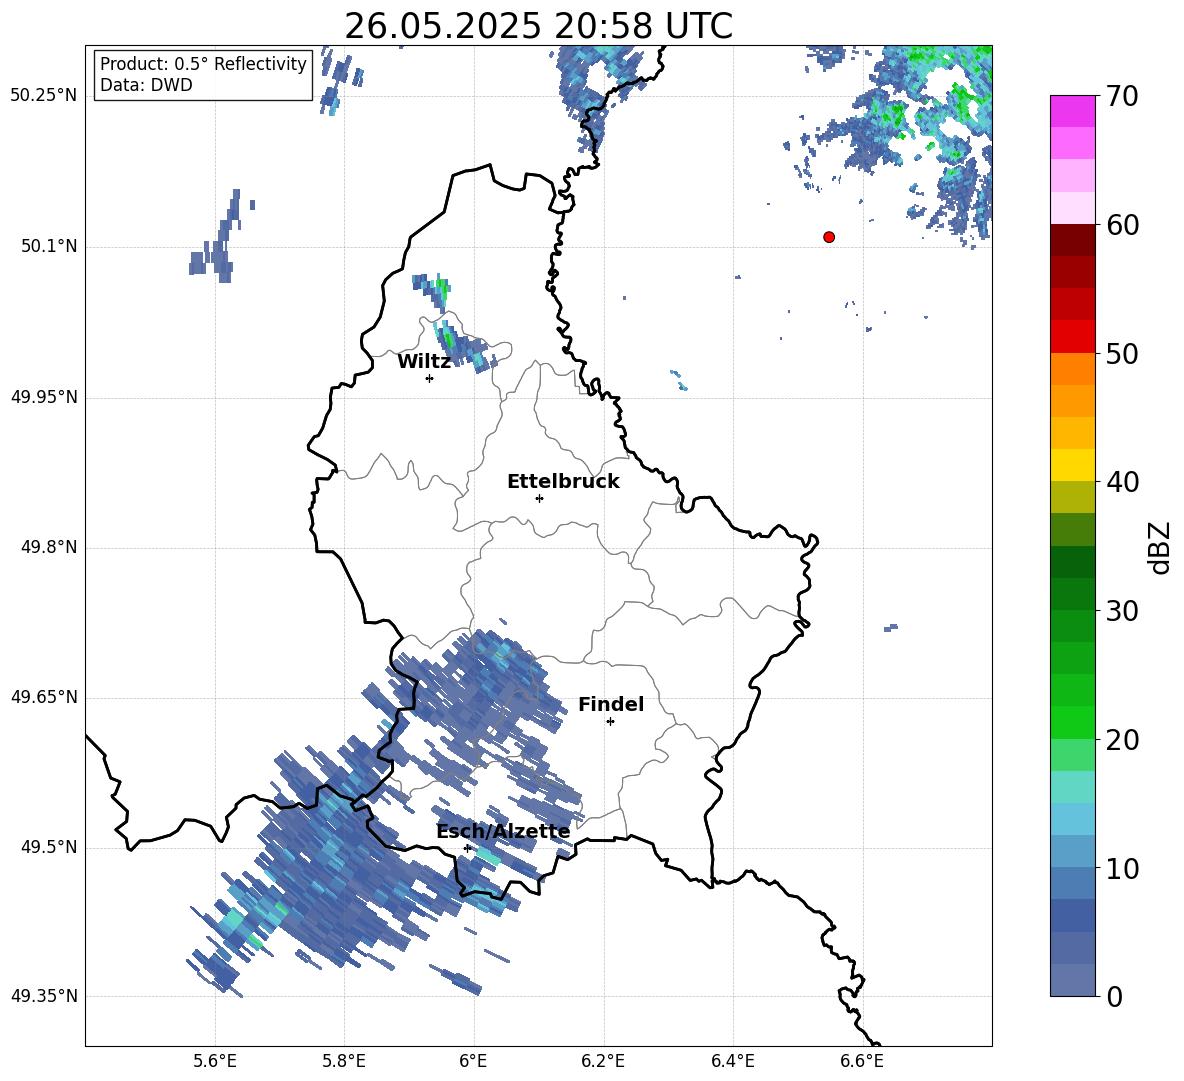
Task: Click the colorbar 10 tick label
Action: pos(1123,868)
